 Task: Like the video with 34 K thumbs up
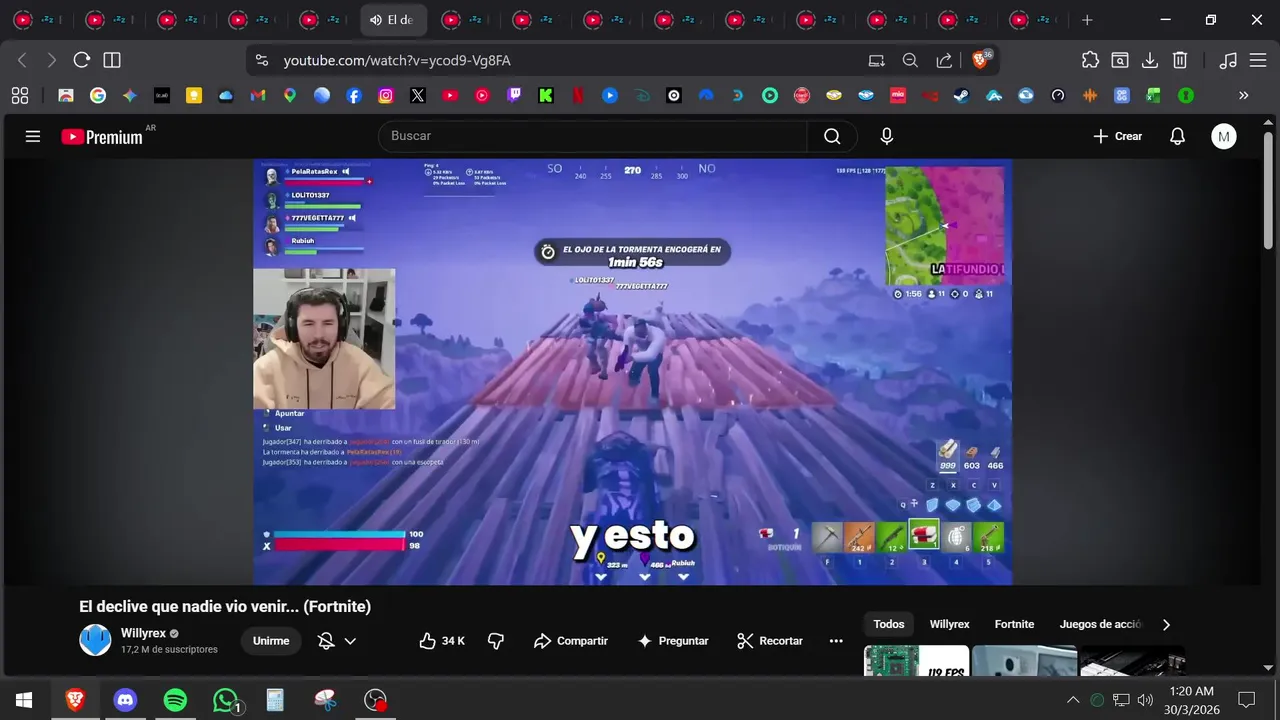coord(442,641)
